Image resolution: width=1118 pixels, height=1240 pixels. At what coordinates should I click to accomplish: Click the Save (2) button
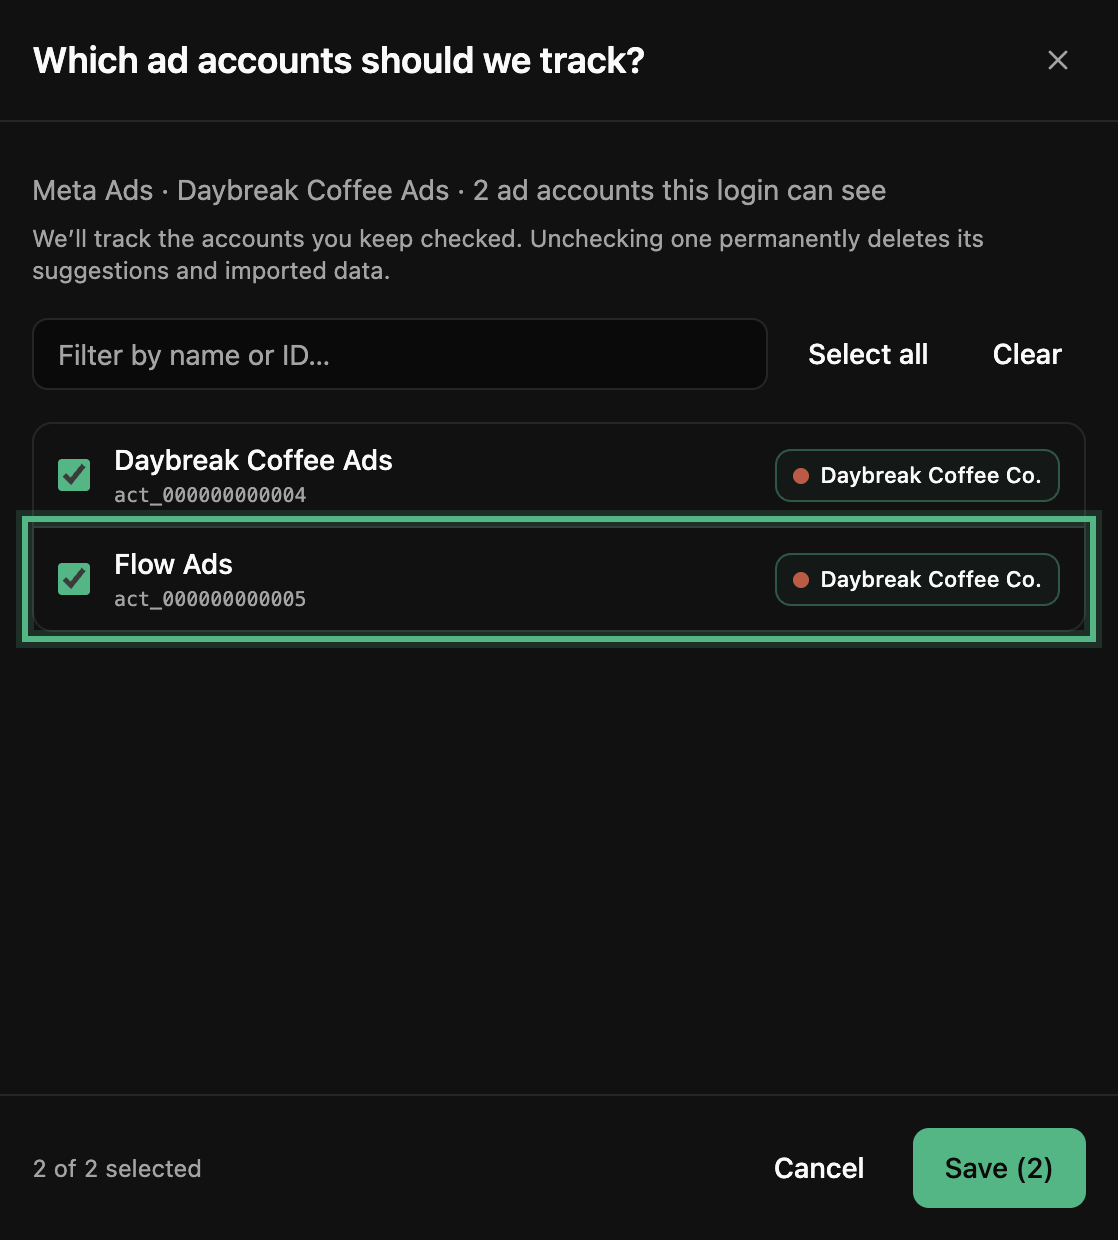[x=999, y=1168]
